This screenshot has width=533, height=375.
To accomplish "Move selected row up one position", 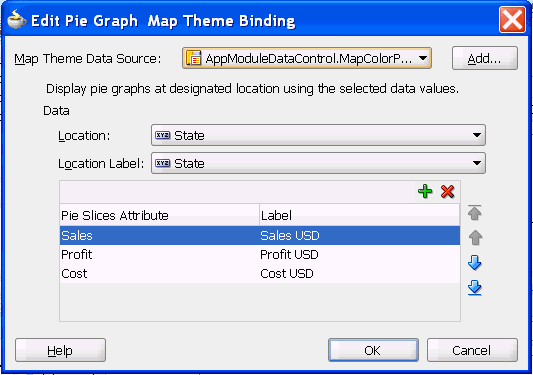I will coord(475,238).
